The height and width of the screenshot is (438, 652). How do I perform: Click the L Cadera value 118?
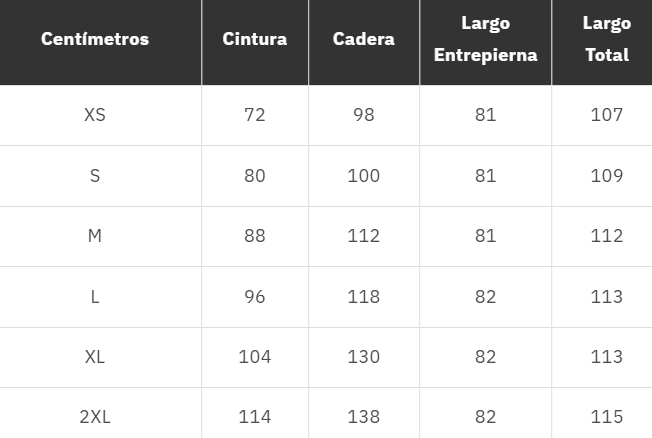pos(364,297)
